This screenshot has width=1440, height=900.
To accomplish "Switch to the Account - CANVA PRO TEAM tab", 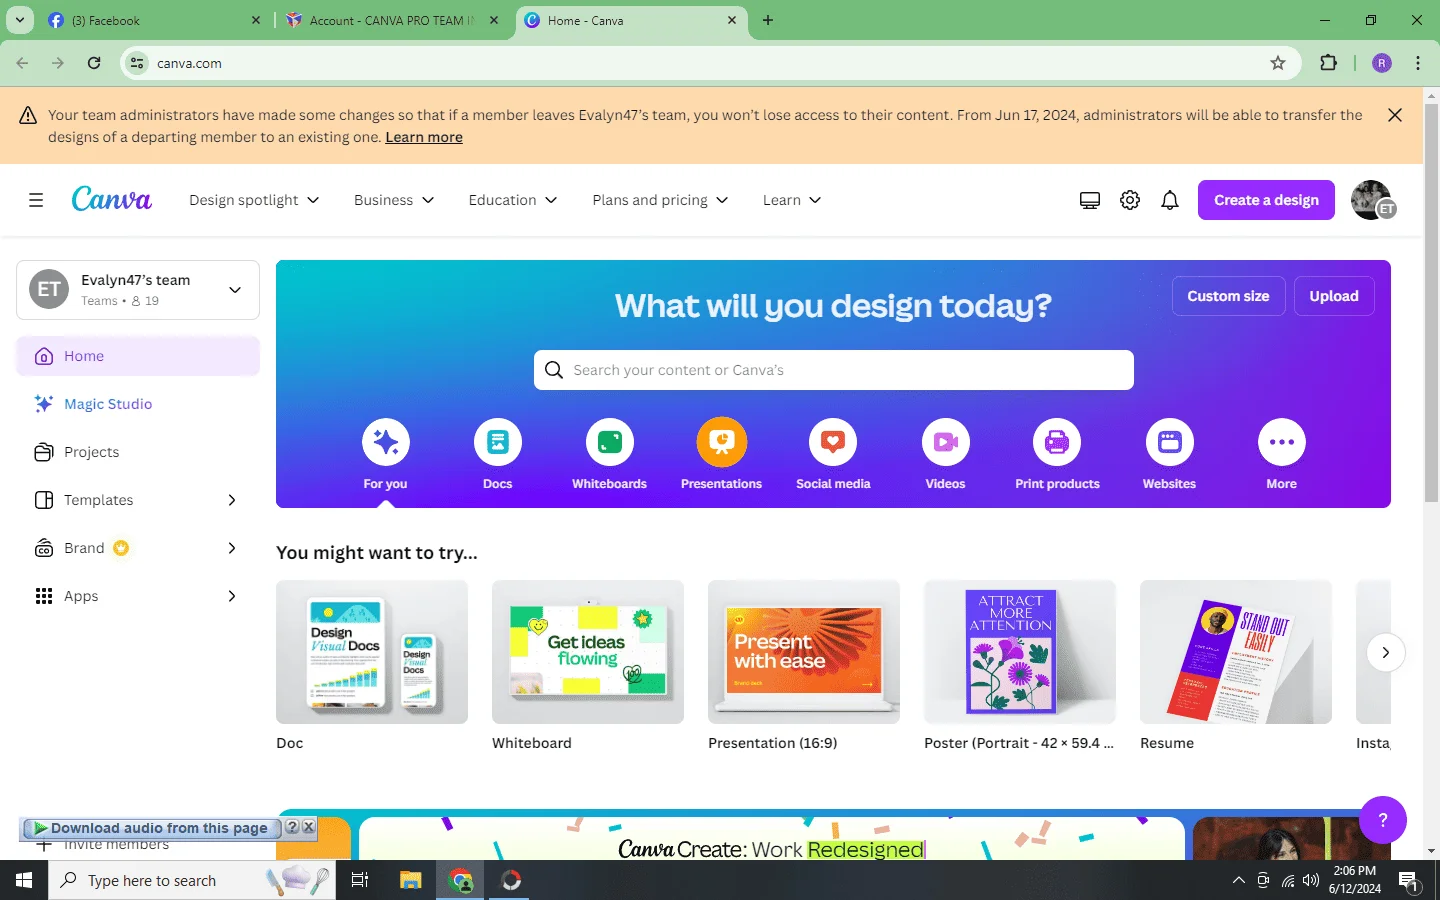I will tap(392, 20).
